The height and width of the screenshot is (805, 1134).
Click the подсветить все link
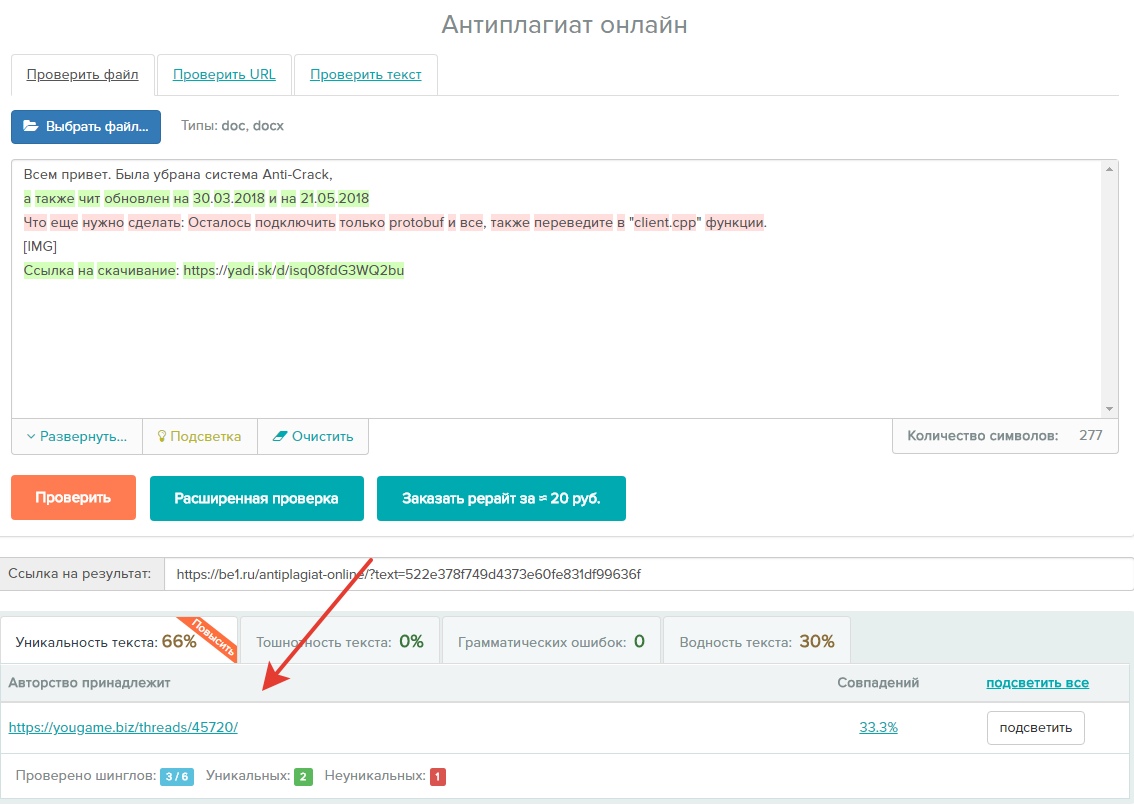[x=1037, y=683]
